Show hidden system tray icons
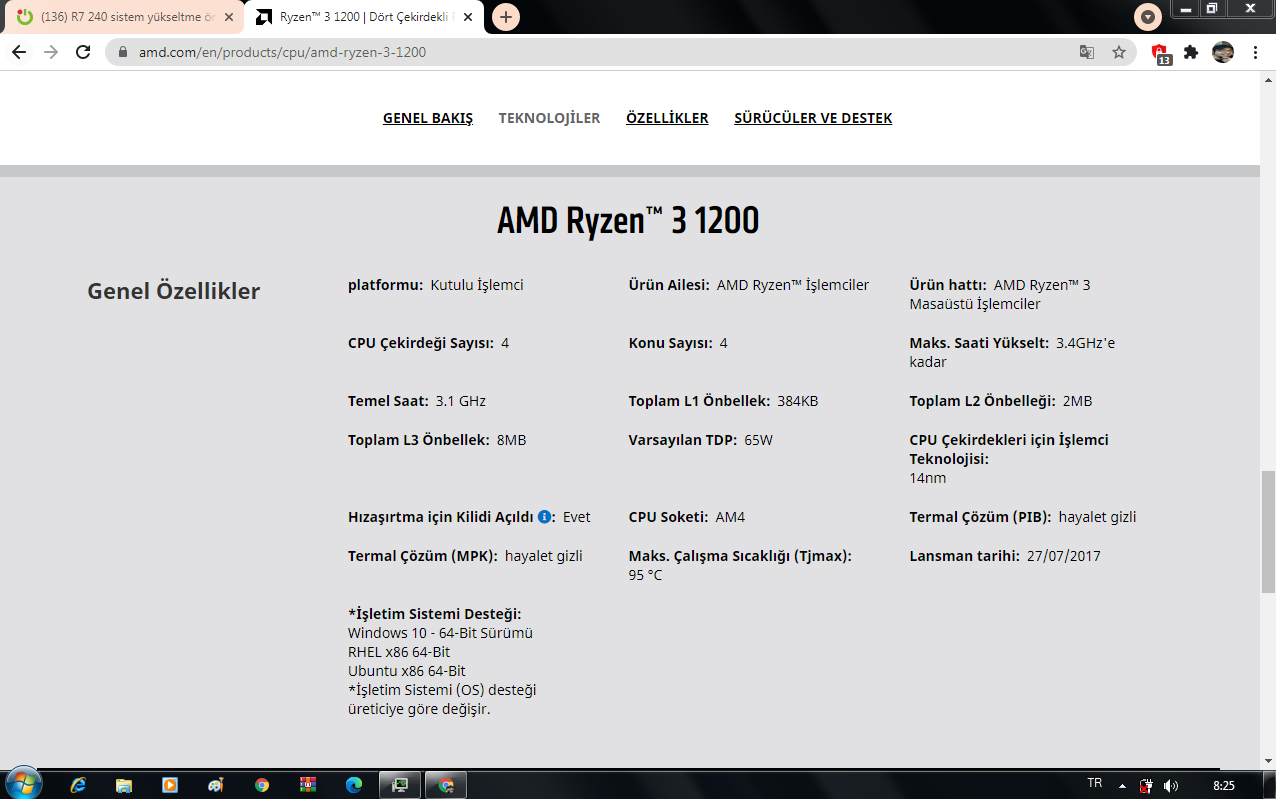Image resolution: width=1276 pixels, height=799 pixels. pyautogui.click(x=1122, y=786)
